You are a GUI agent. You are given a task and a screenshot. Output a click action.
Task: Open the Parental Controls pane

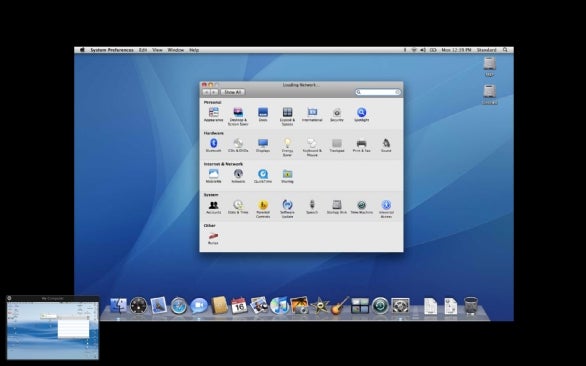click(x=263, y=209)
